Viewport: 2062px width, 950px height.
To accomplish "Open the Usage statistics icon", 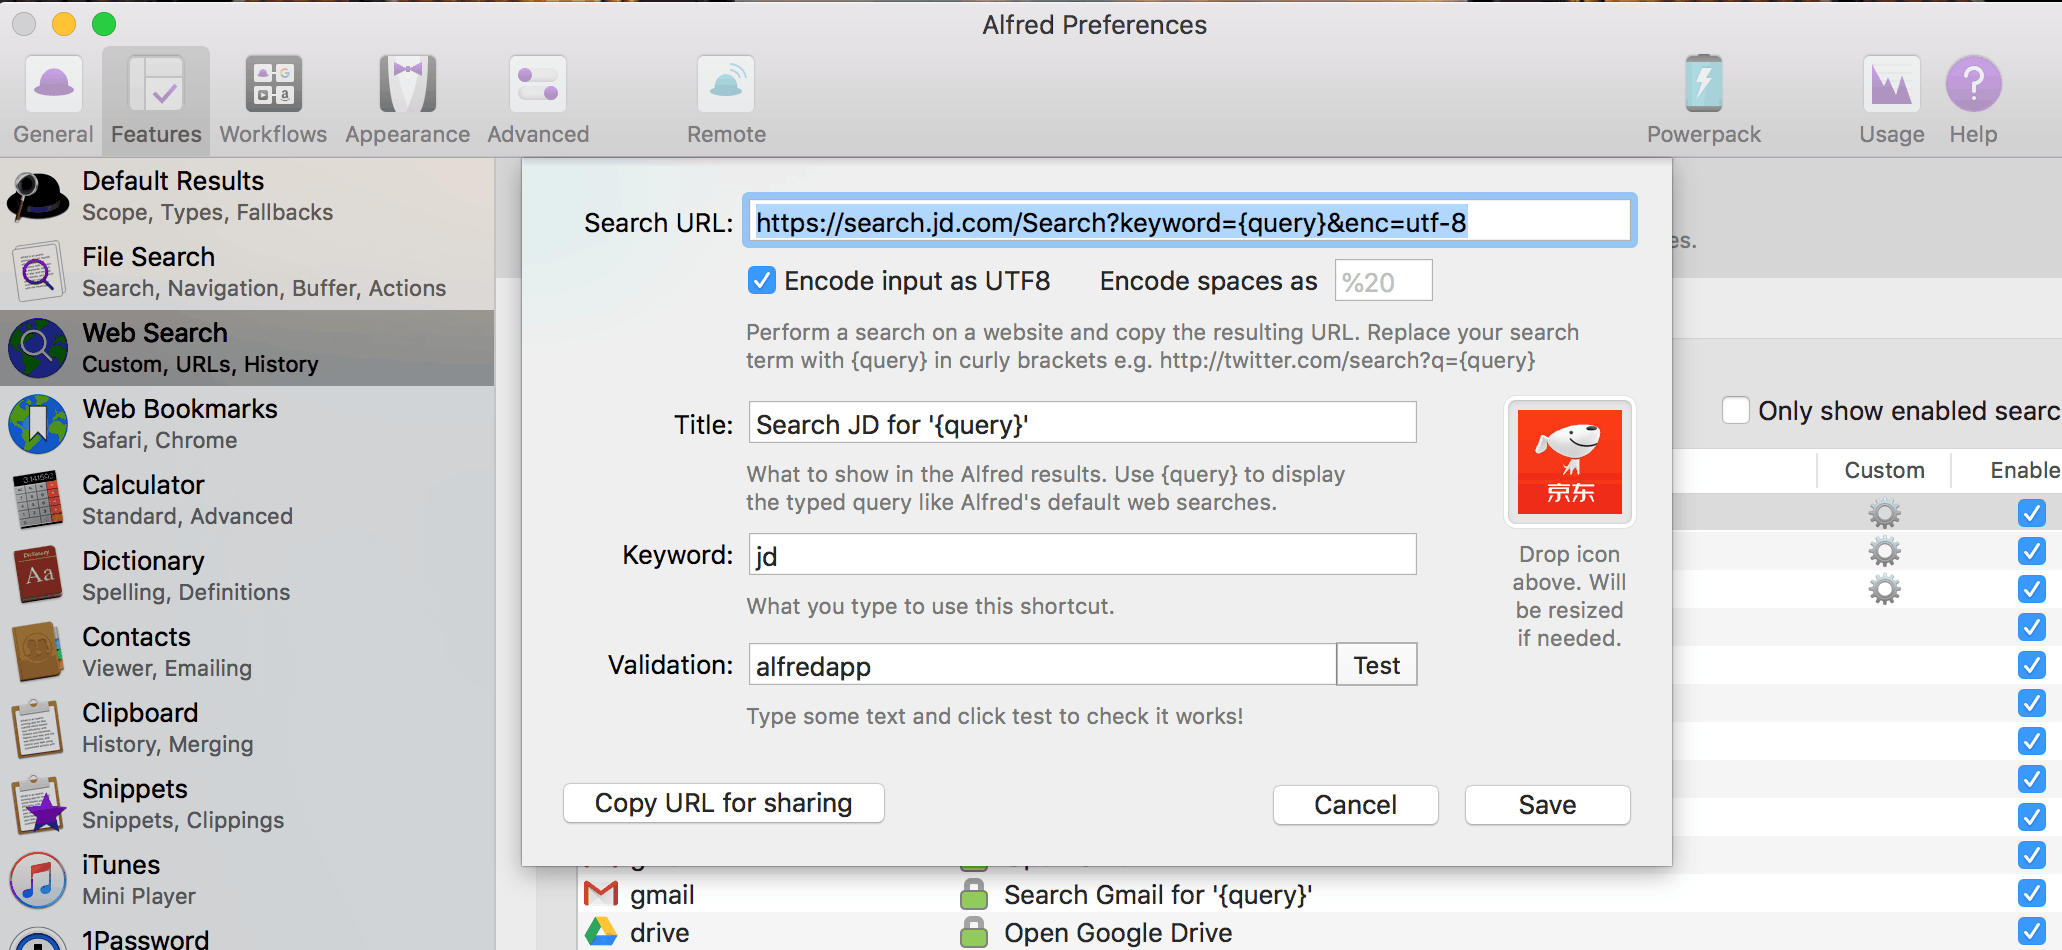I will click(1891, 100).
